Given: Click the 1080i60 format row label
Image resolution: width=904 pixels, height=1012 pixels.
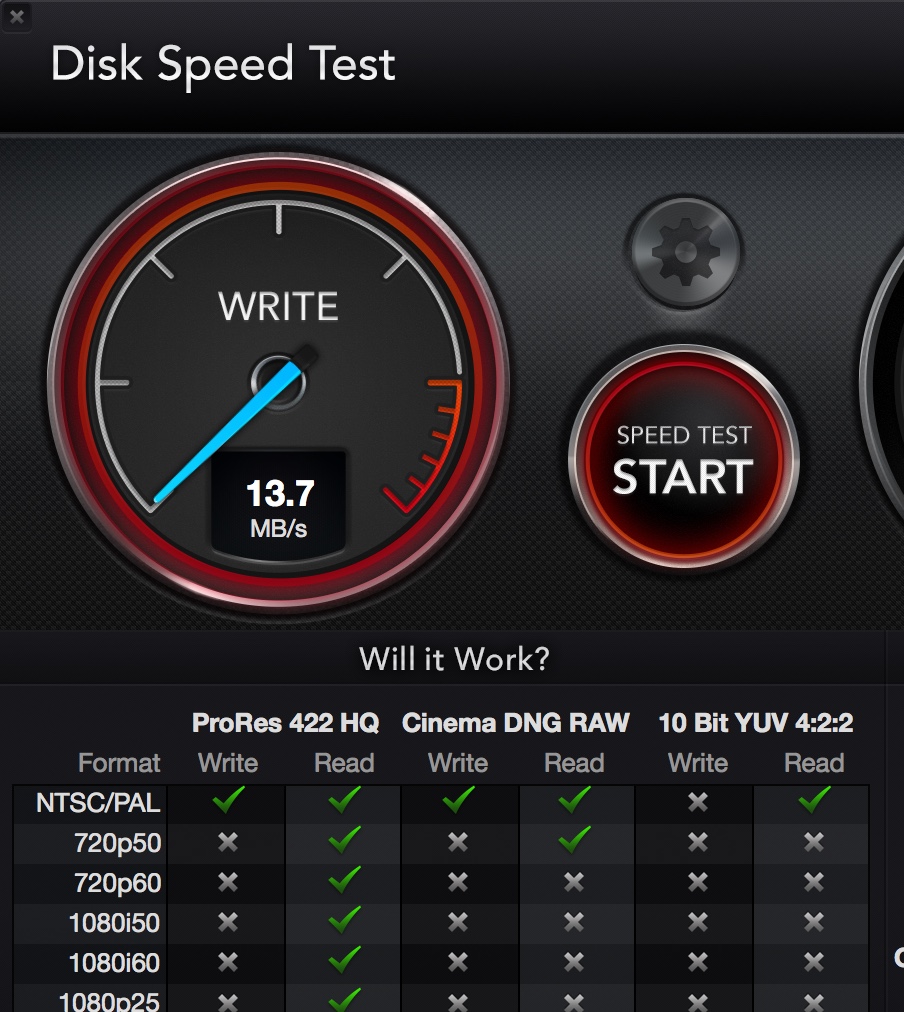Looking at the screenshot, I should click(114, 963).
